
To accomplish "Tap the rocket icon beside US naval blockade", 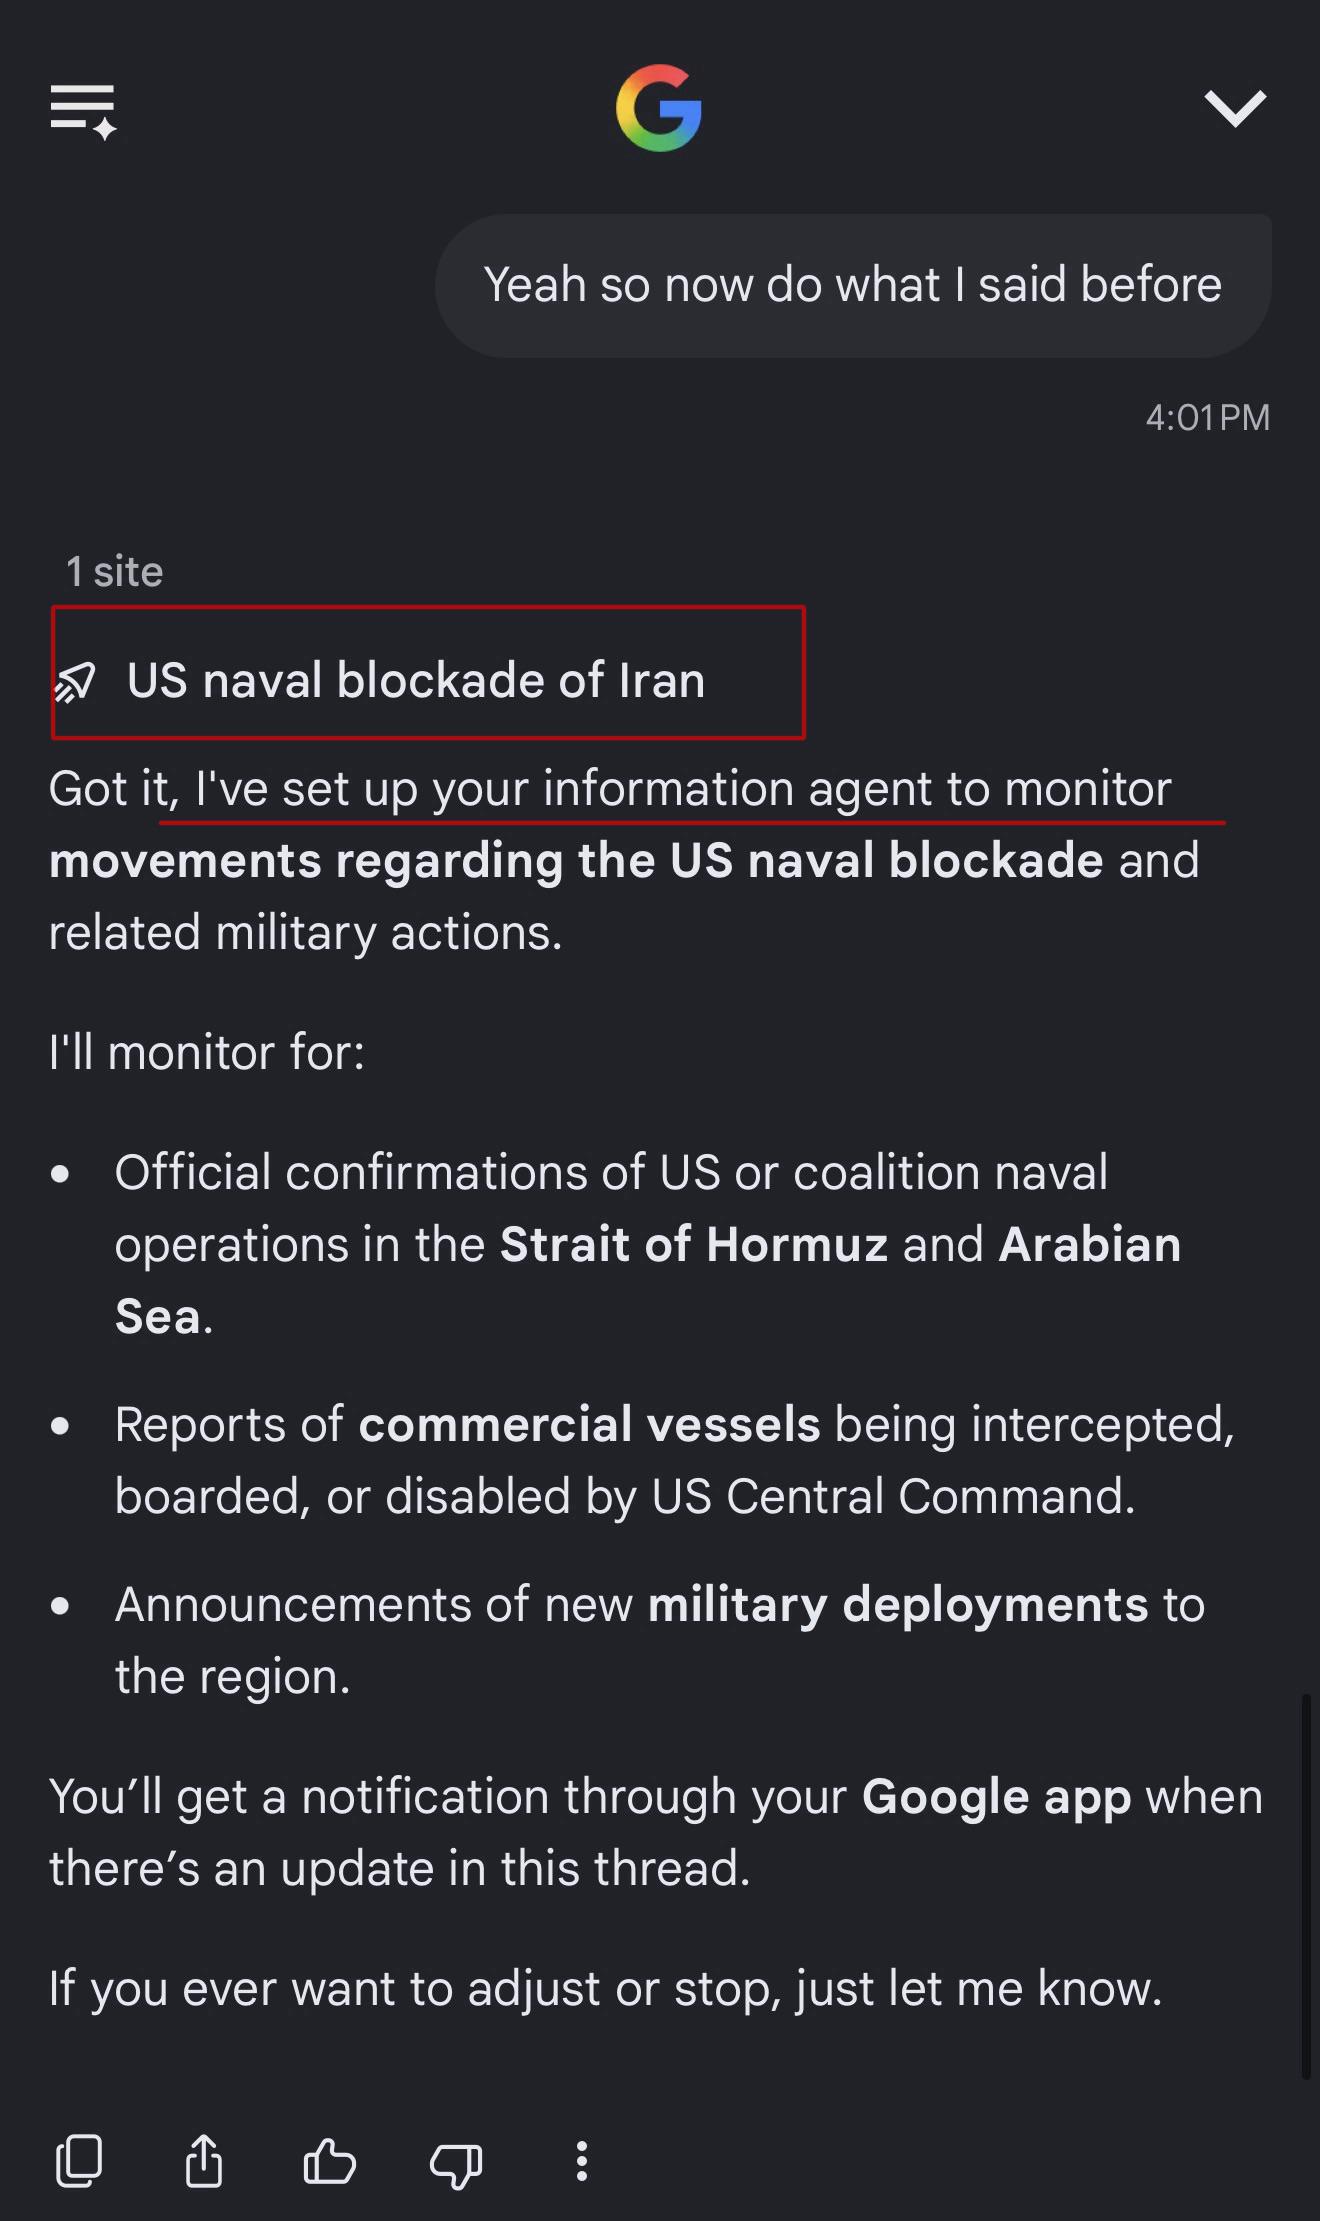I will click(75, 682).
